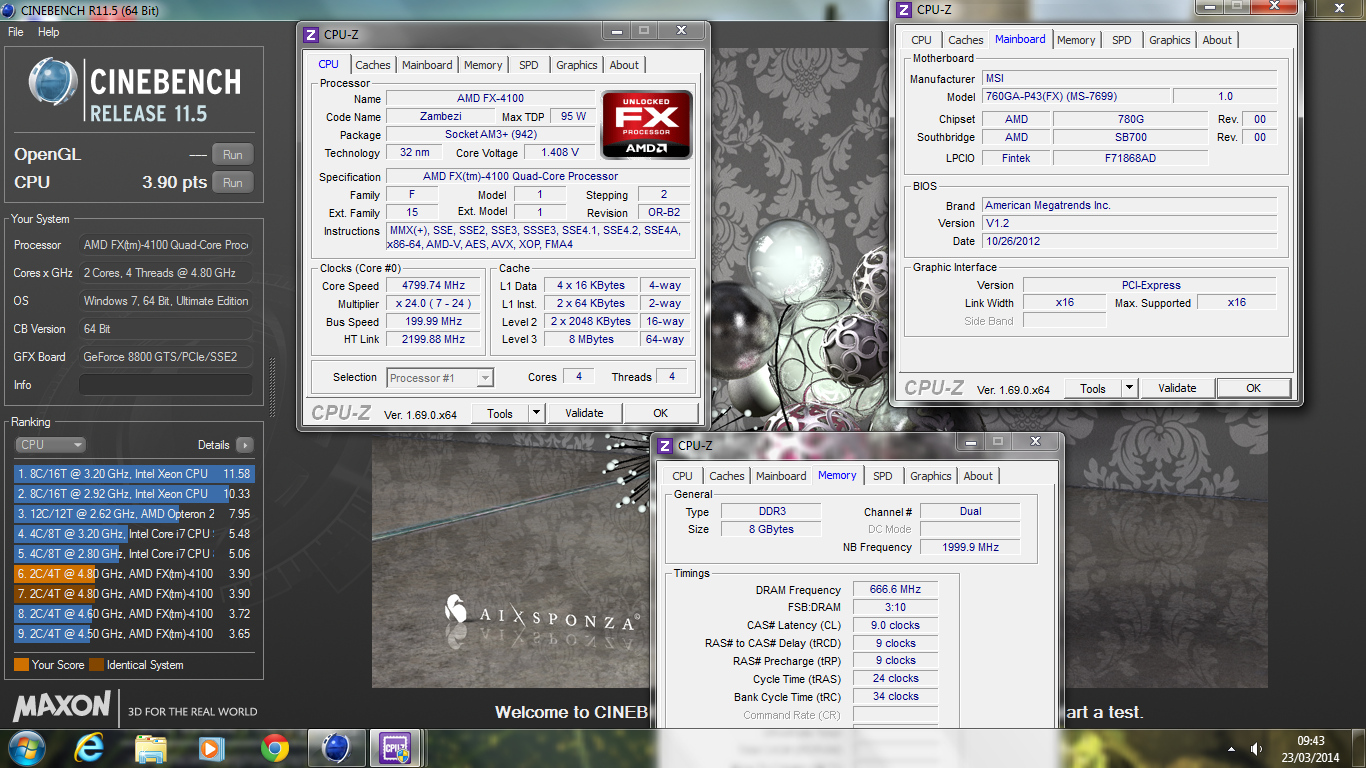
Task: Run the CPU benchmark
Action: pyautogui.click(x=233, y=183)
